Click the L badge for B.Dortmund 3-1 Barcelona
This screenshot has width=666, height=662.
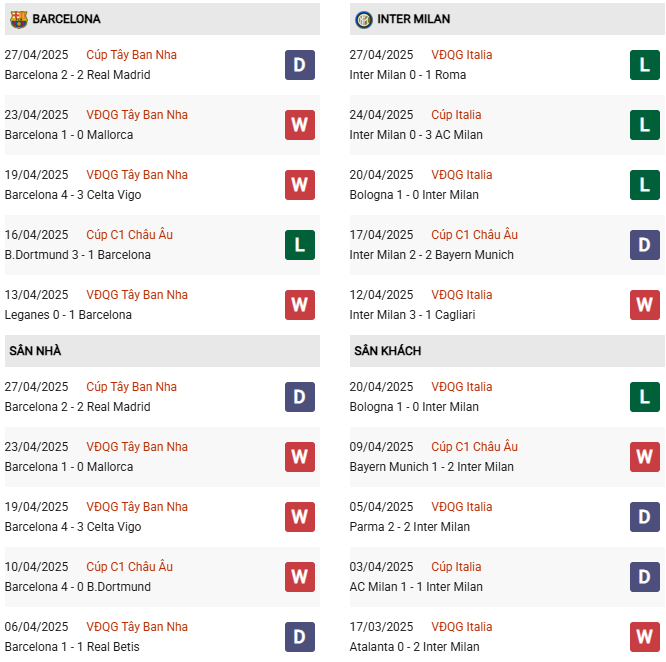click(x=299, y=245)
